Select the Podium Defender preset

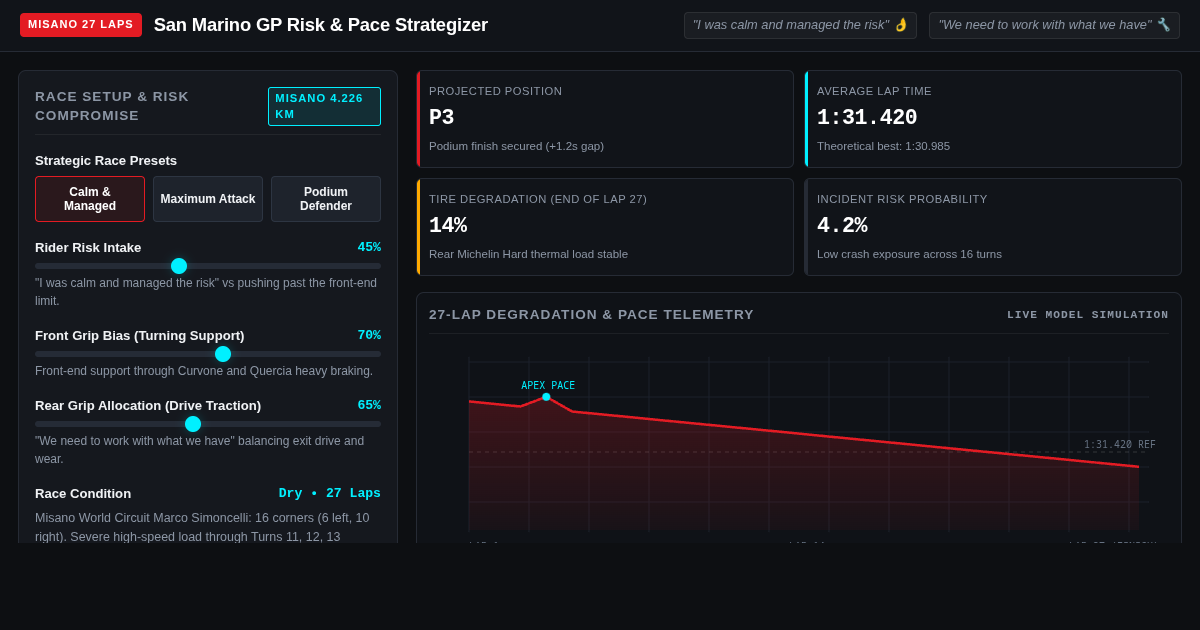326,199
